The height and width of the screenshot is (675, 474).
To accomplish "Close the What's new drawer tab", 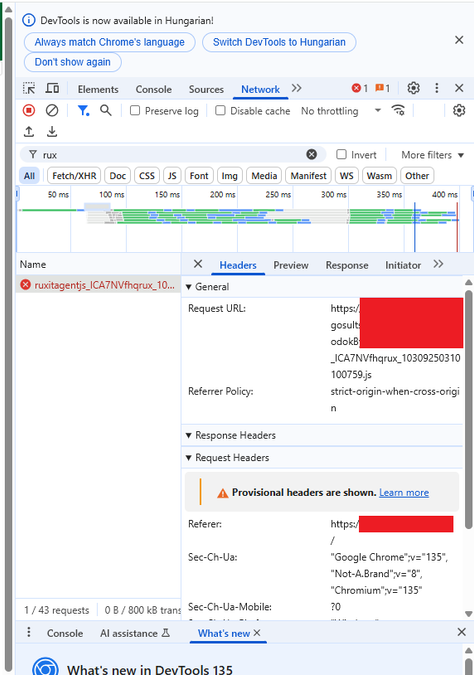I will point(257,633).
